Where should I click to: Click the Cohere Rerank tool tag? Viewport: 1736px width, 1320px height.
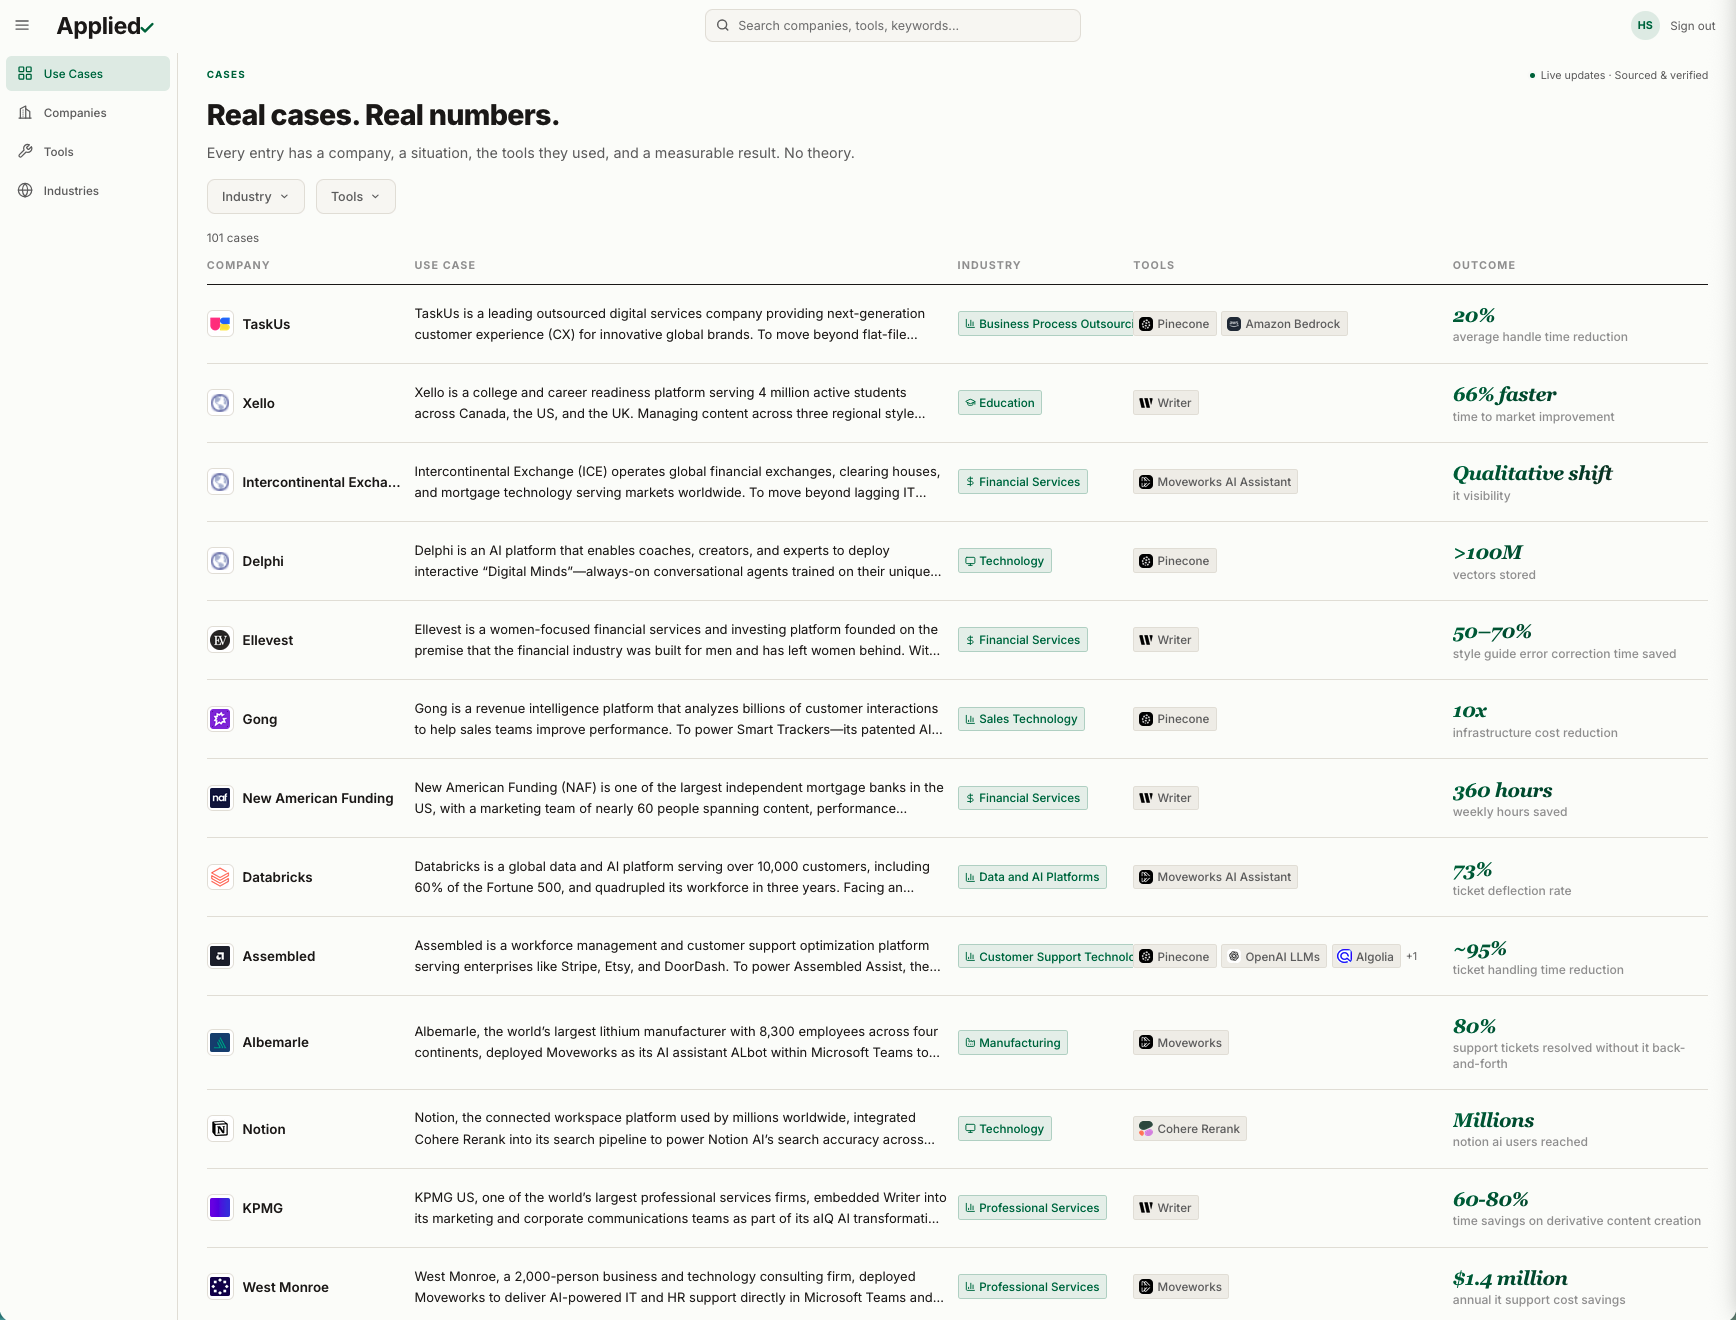pos(1190,1129)
